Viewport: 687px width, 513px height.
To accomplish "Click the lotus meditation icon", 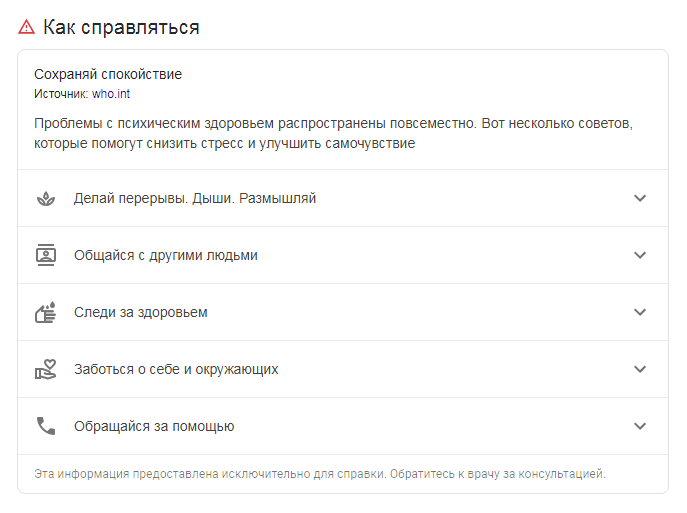I will click(x=46, y=198).
